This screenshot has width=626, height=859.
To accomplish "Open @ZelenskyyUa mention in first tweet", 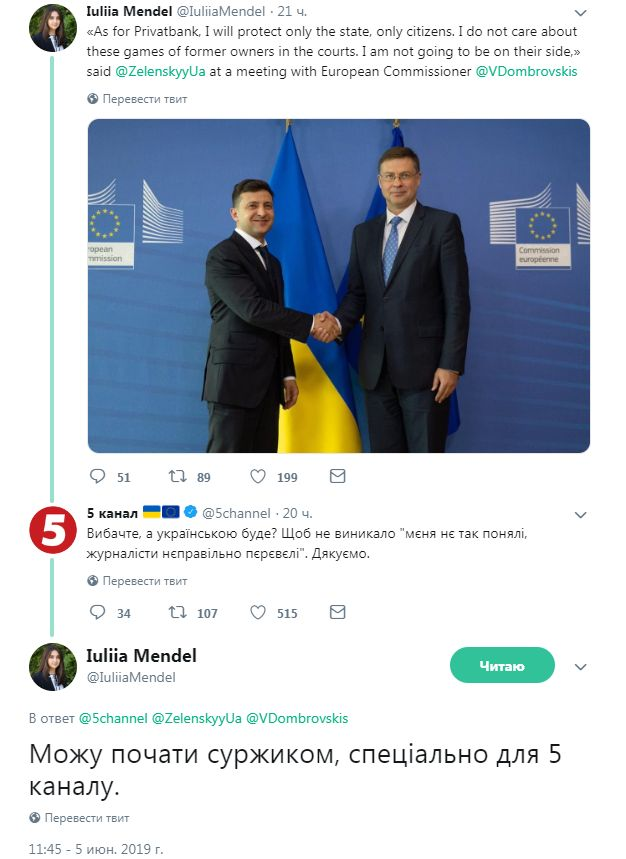I will pos(160,72).
